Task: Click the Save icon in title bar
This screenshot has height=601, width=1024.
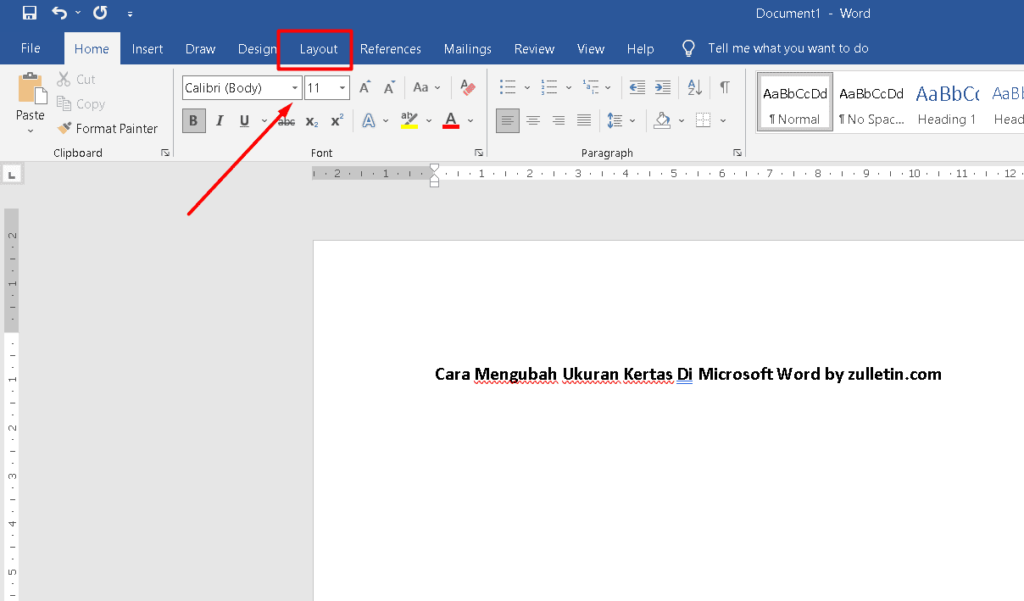Action: click(x=29, y=14)
